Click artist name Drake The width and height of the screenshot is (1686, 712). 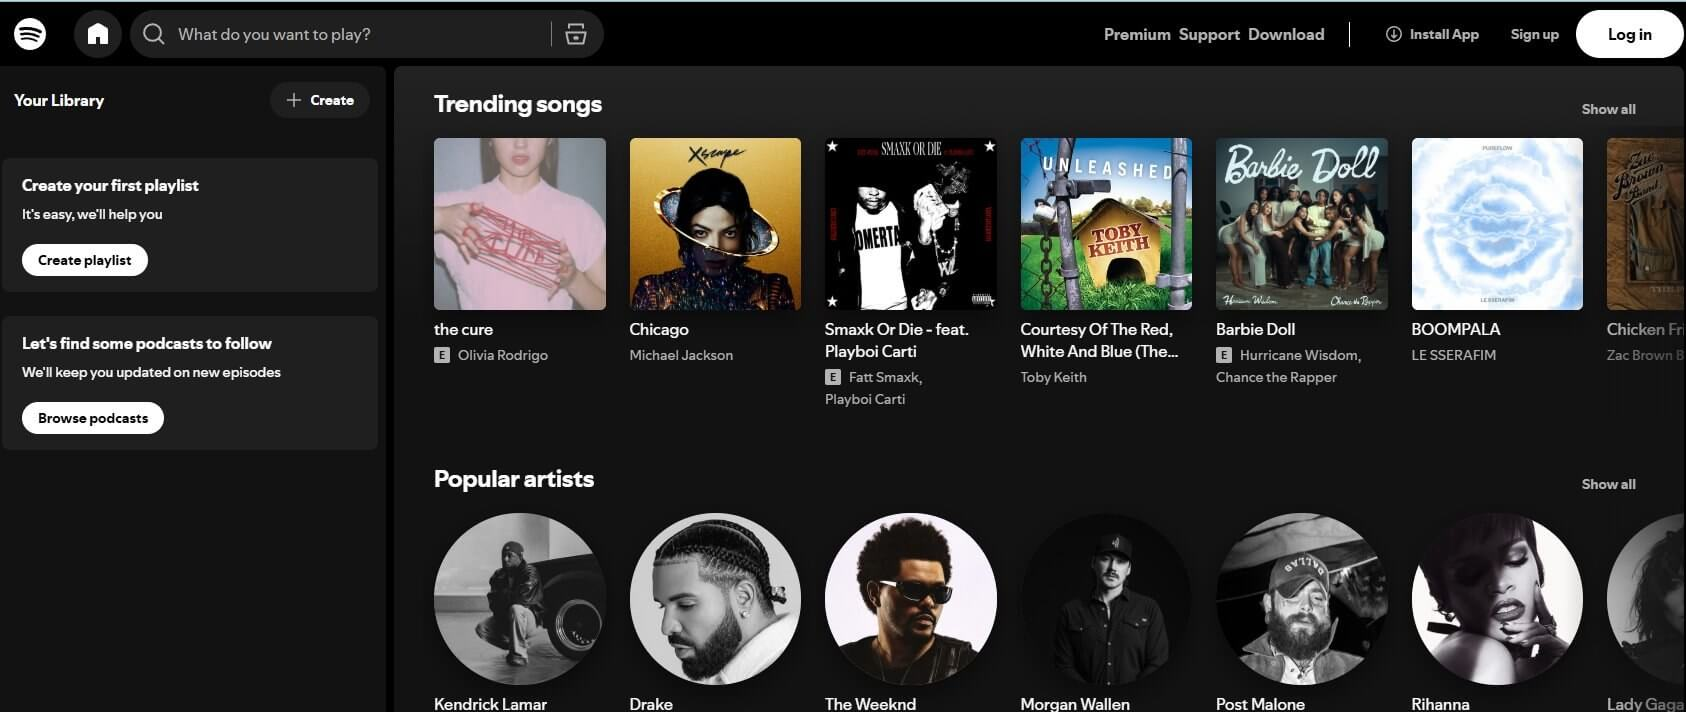(x=651, y=704)
